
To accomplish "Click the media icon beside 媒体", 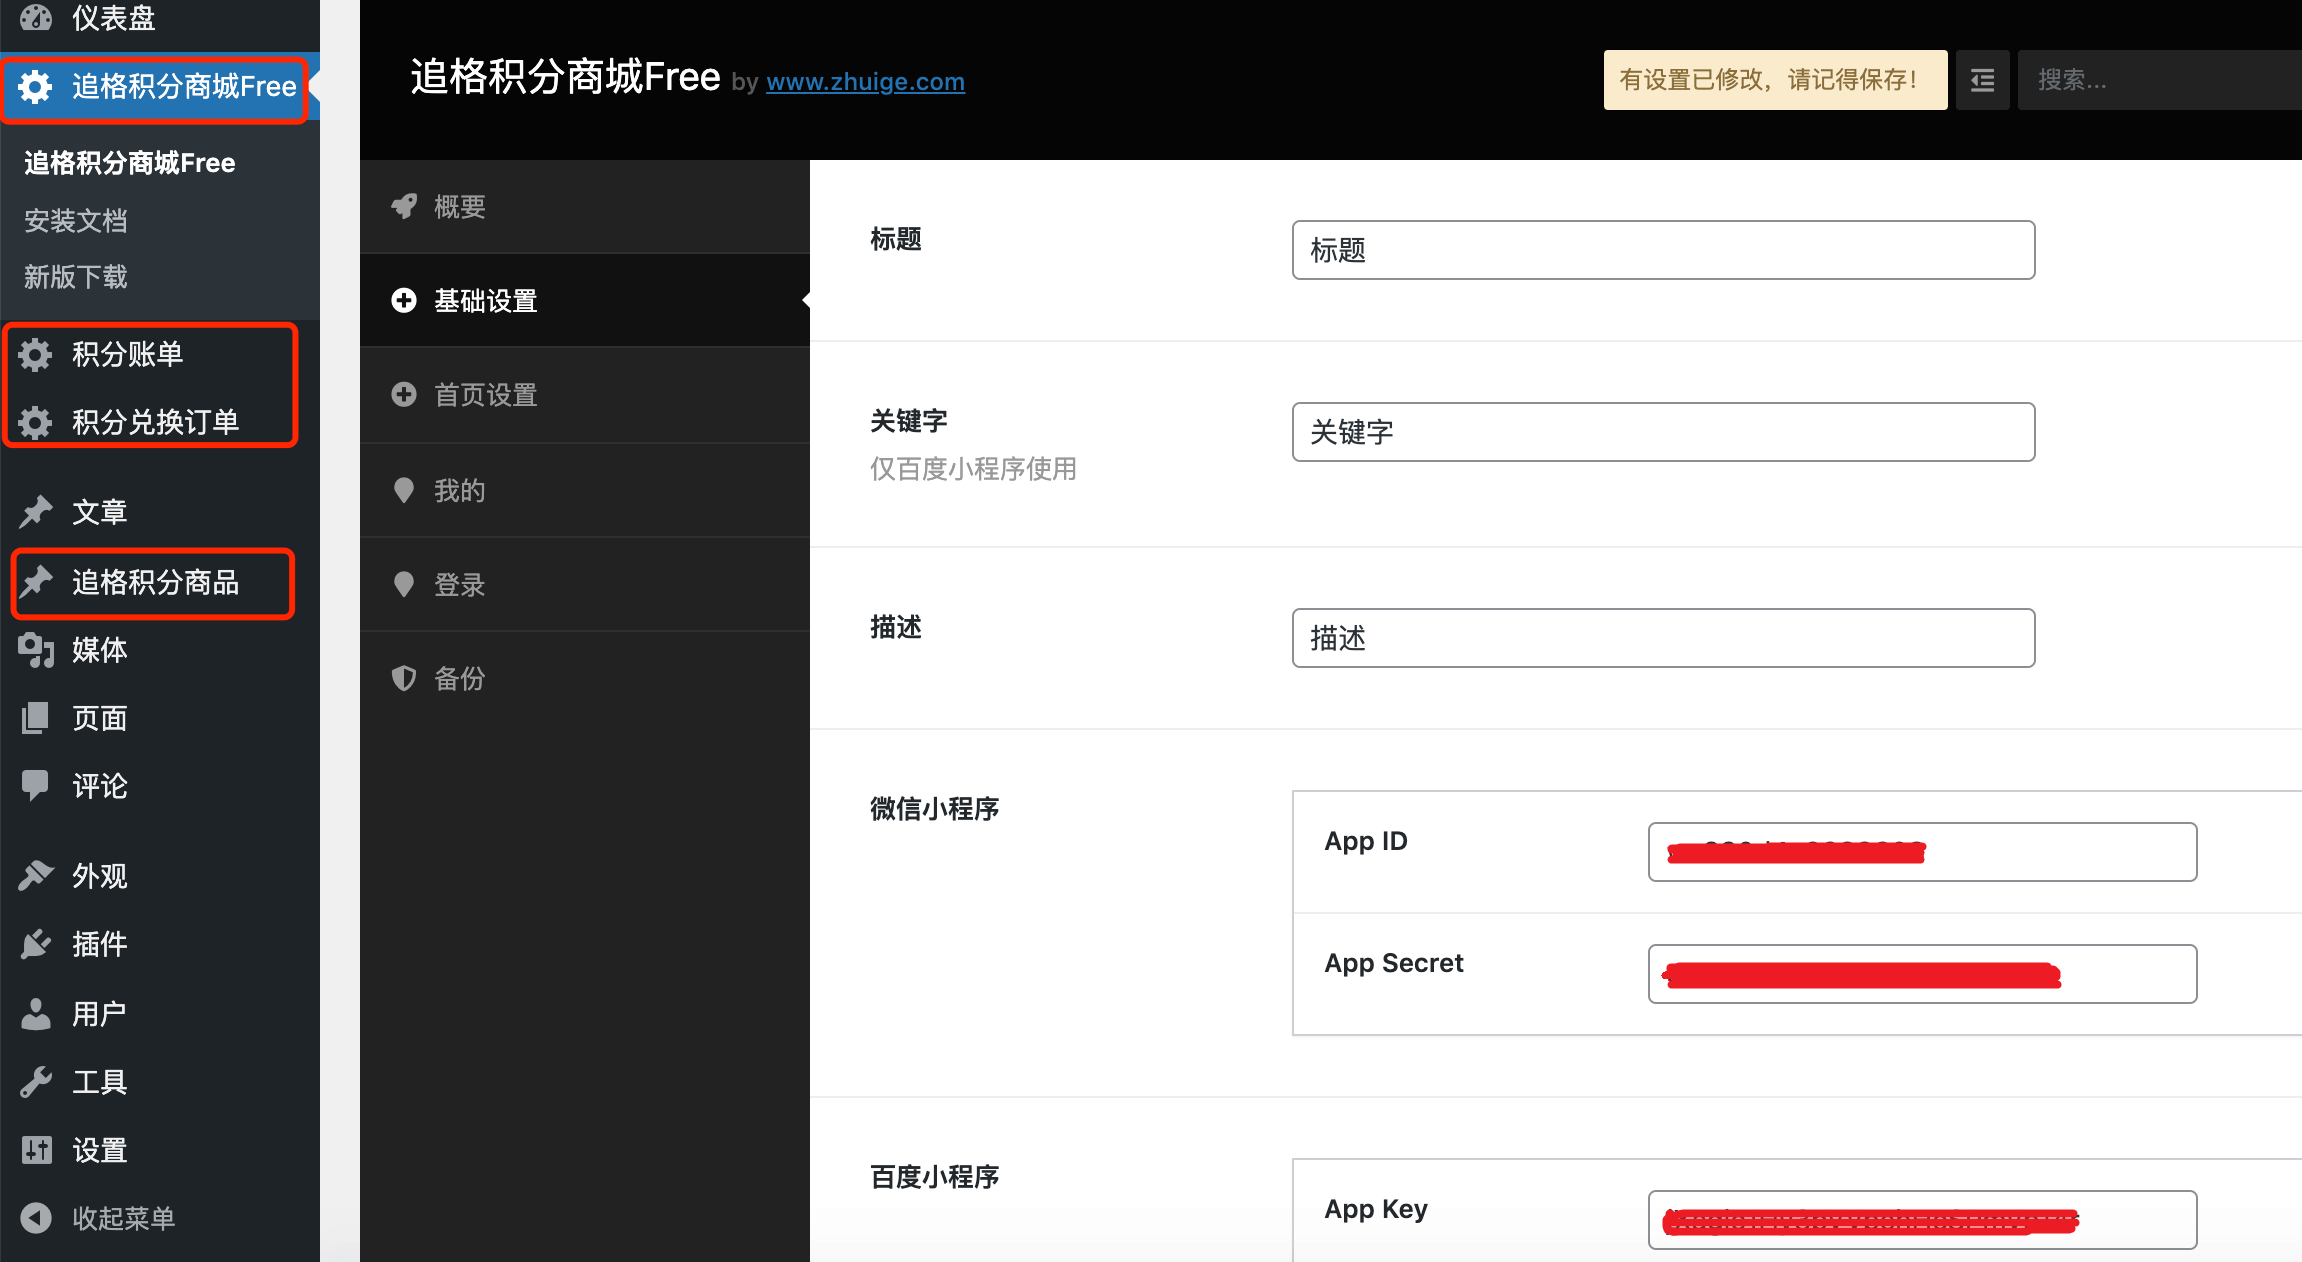I will (x=36, y=650).
